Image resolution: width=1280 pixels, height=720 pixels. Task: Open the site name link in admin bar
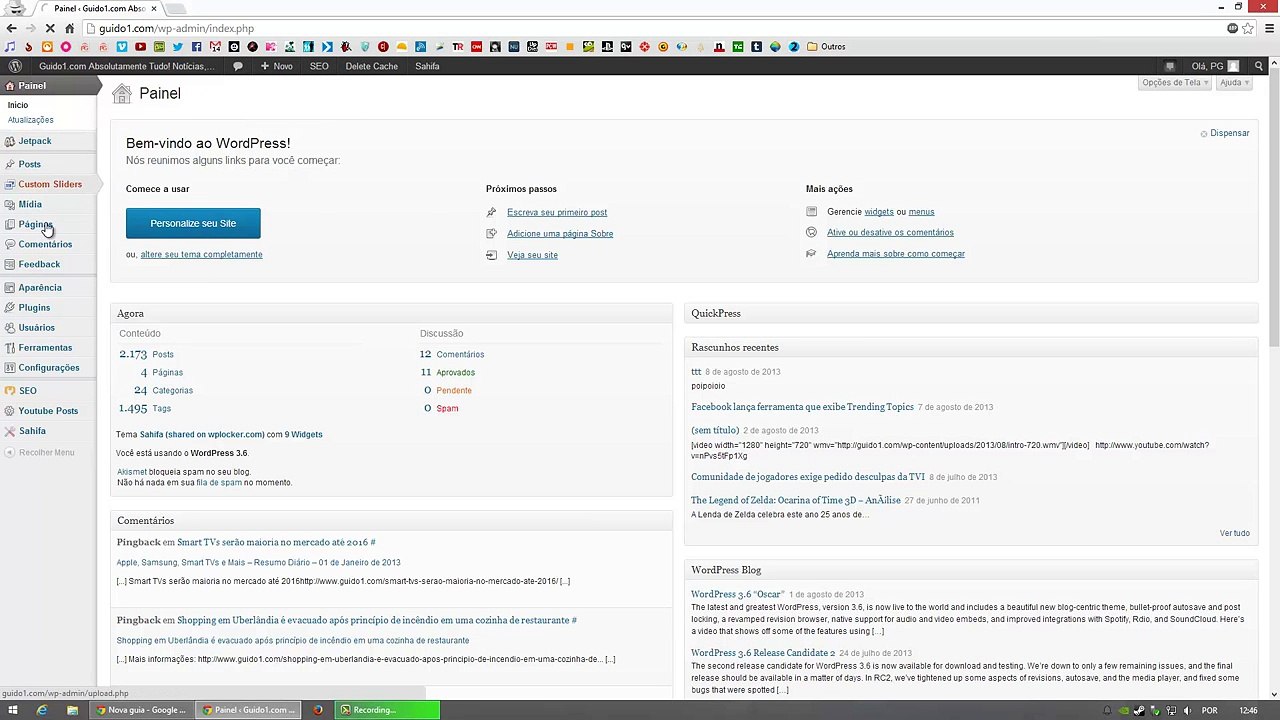[x=126, y=66]
